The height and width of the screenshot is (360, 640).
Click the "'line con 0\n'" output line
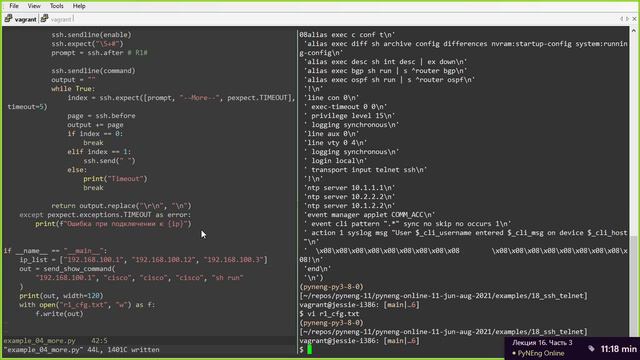331,98
